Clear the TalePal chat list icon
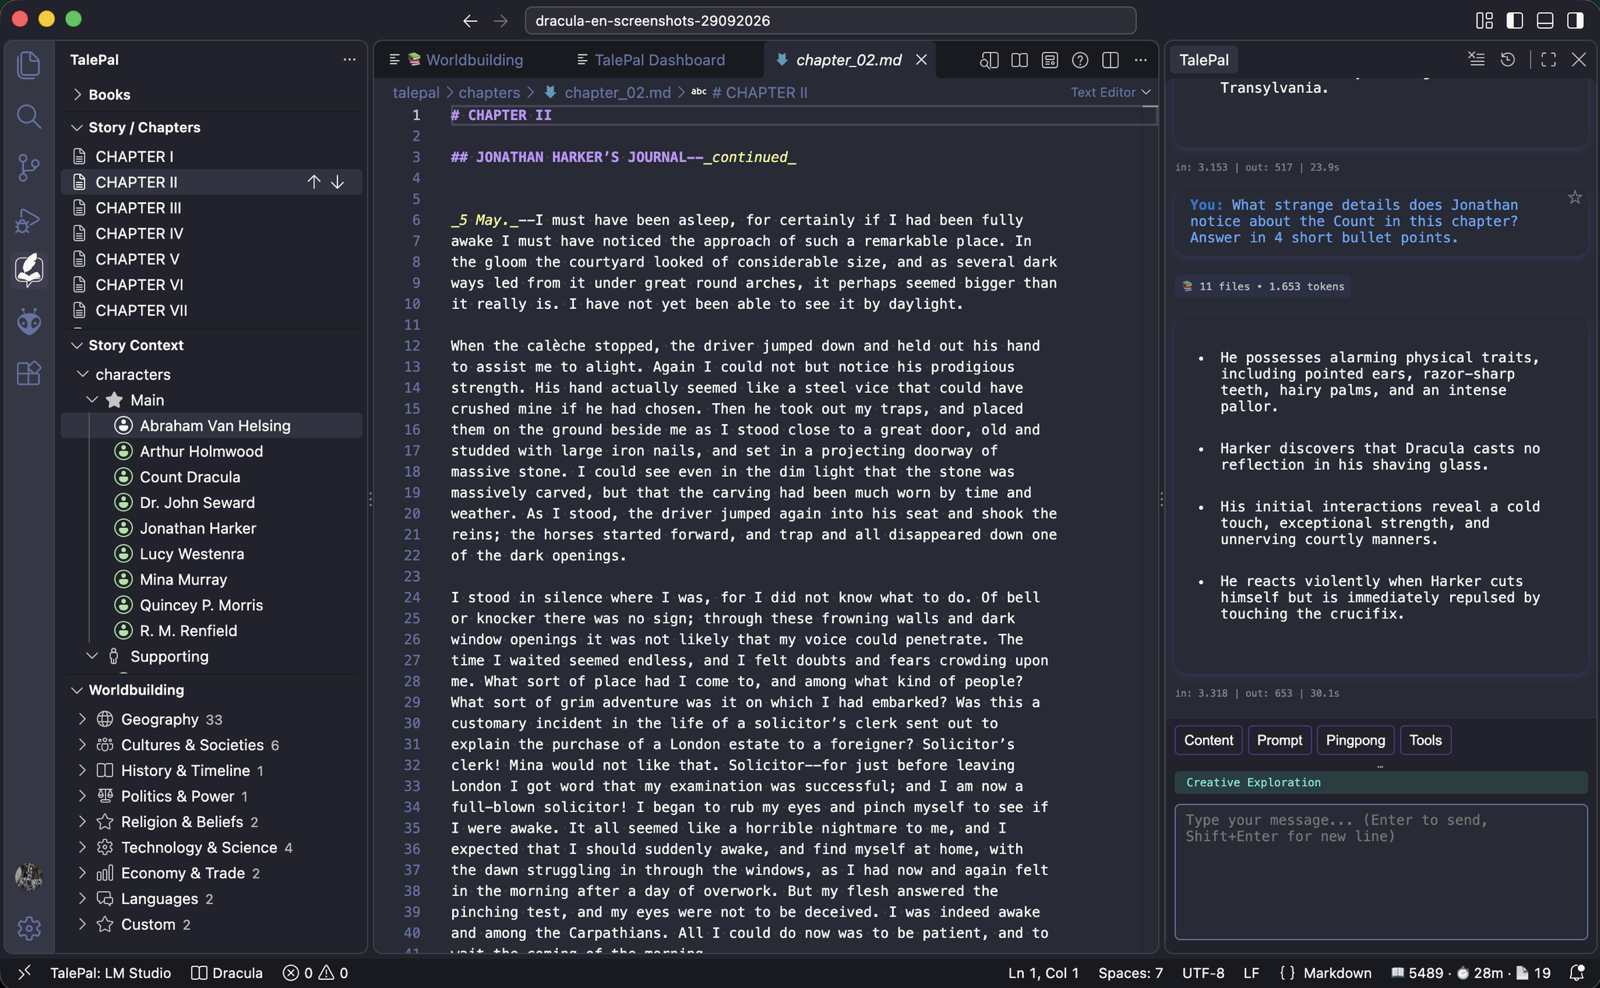 click(x=1476, y=60)
